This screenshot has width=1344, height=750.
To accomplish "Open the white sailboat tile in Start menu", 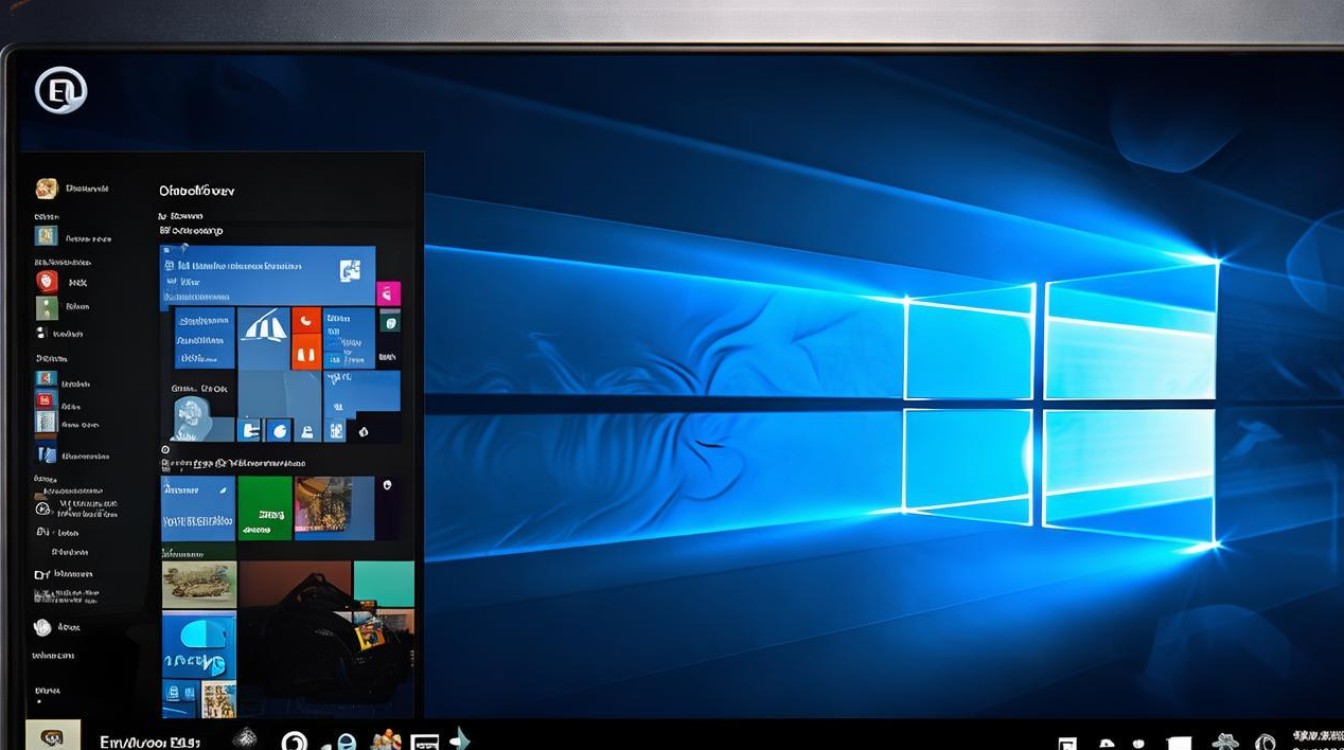I will tap(264, 338).
